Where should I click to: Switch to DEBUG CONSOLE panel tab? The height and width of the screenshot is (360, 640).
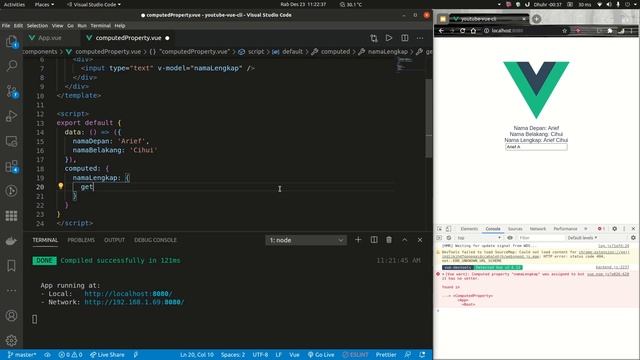(x=155, y=240)
